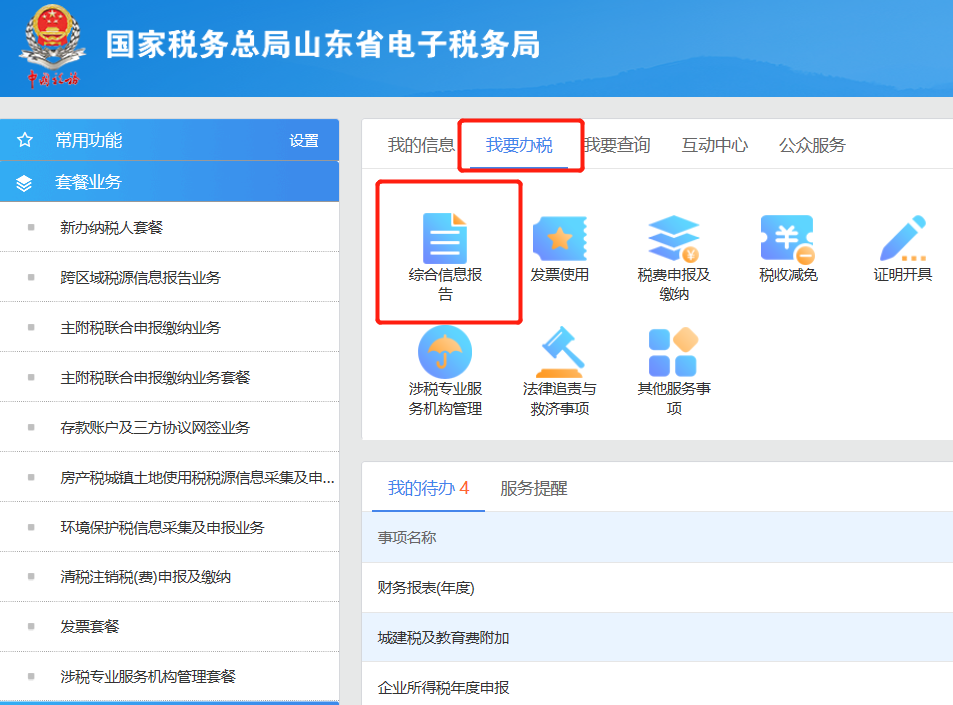
Task: Switch to the 我的信息 tab
Action: point(421,145)
